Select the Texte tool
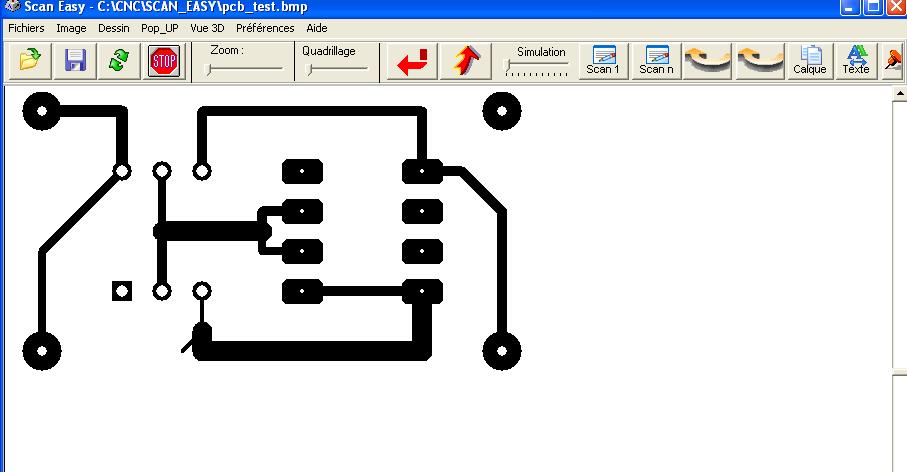This screenshot has height=472, width=907. 856,61
